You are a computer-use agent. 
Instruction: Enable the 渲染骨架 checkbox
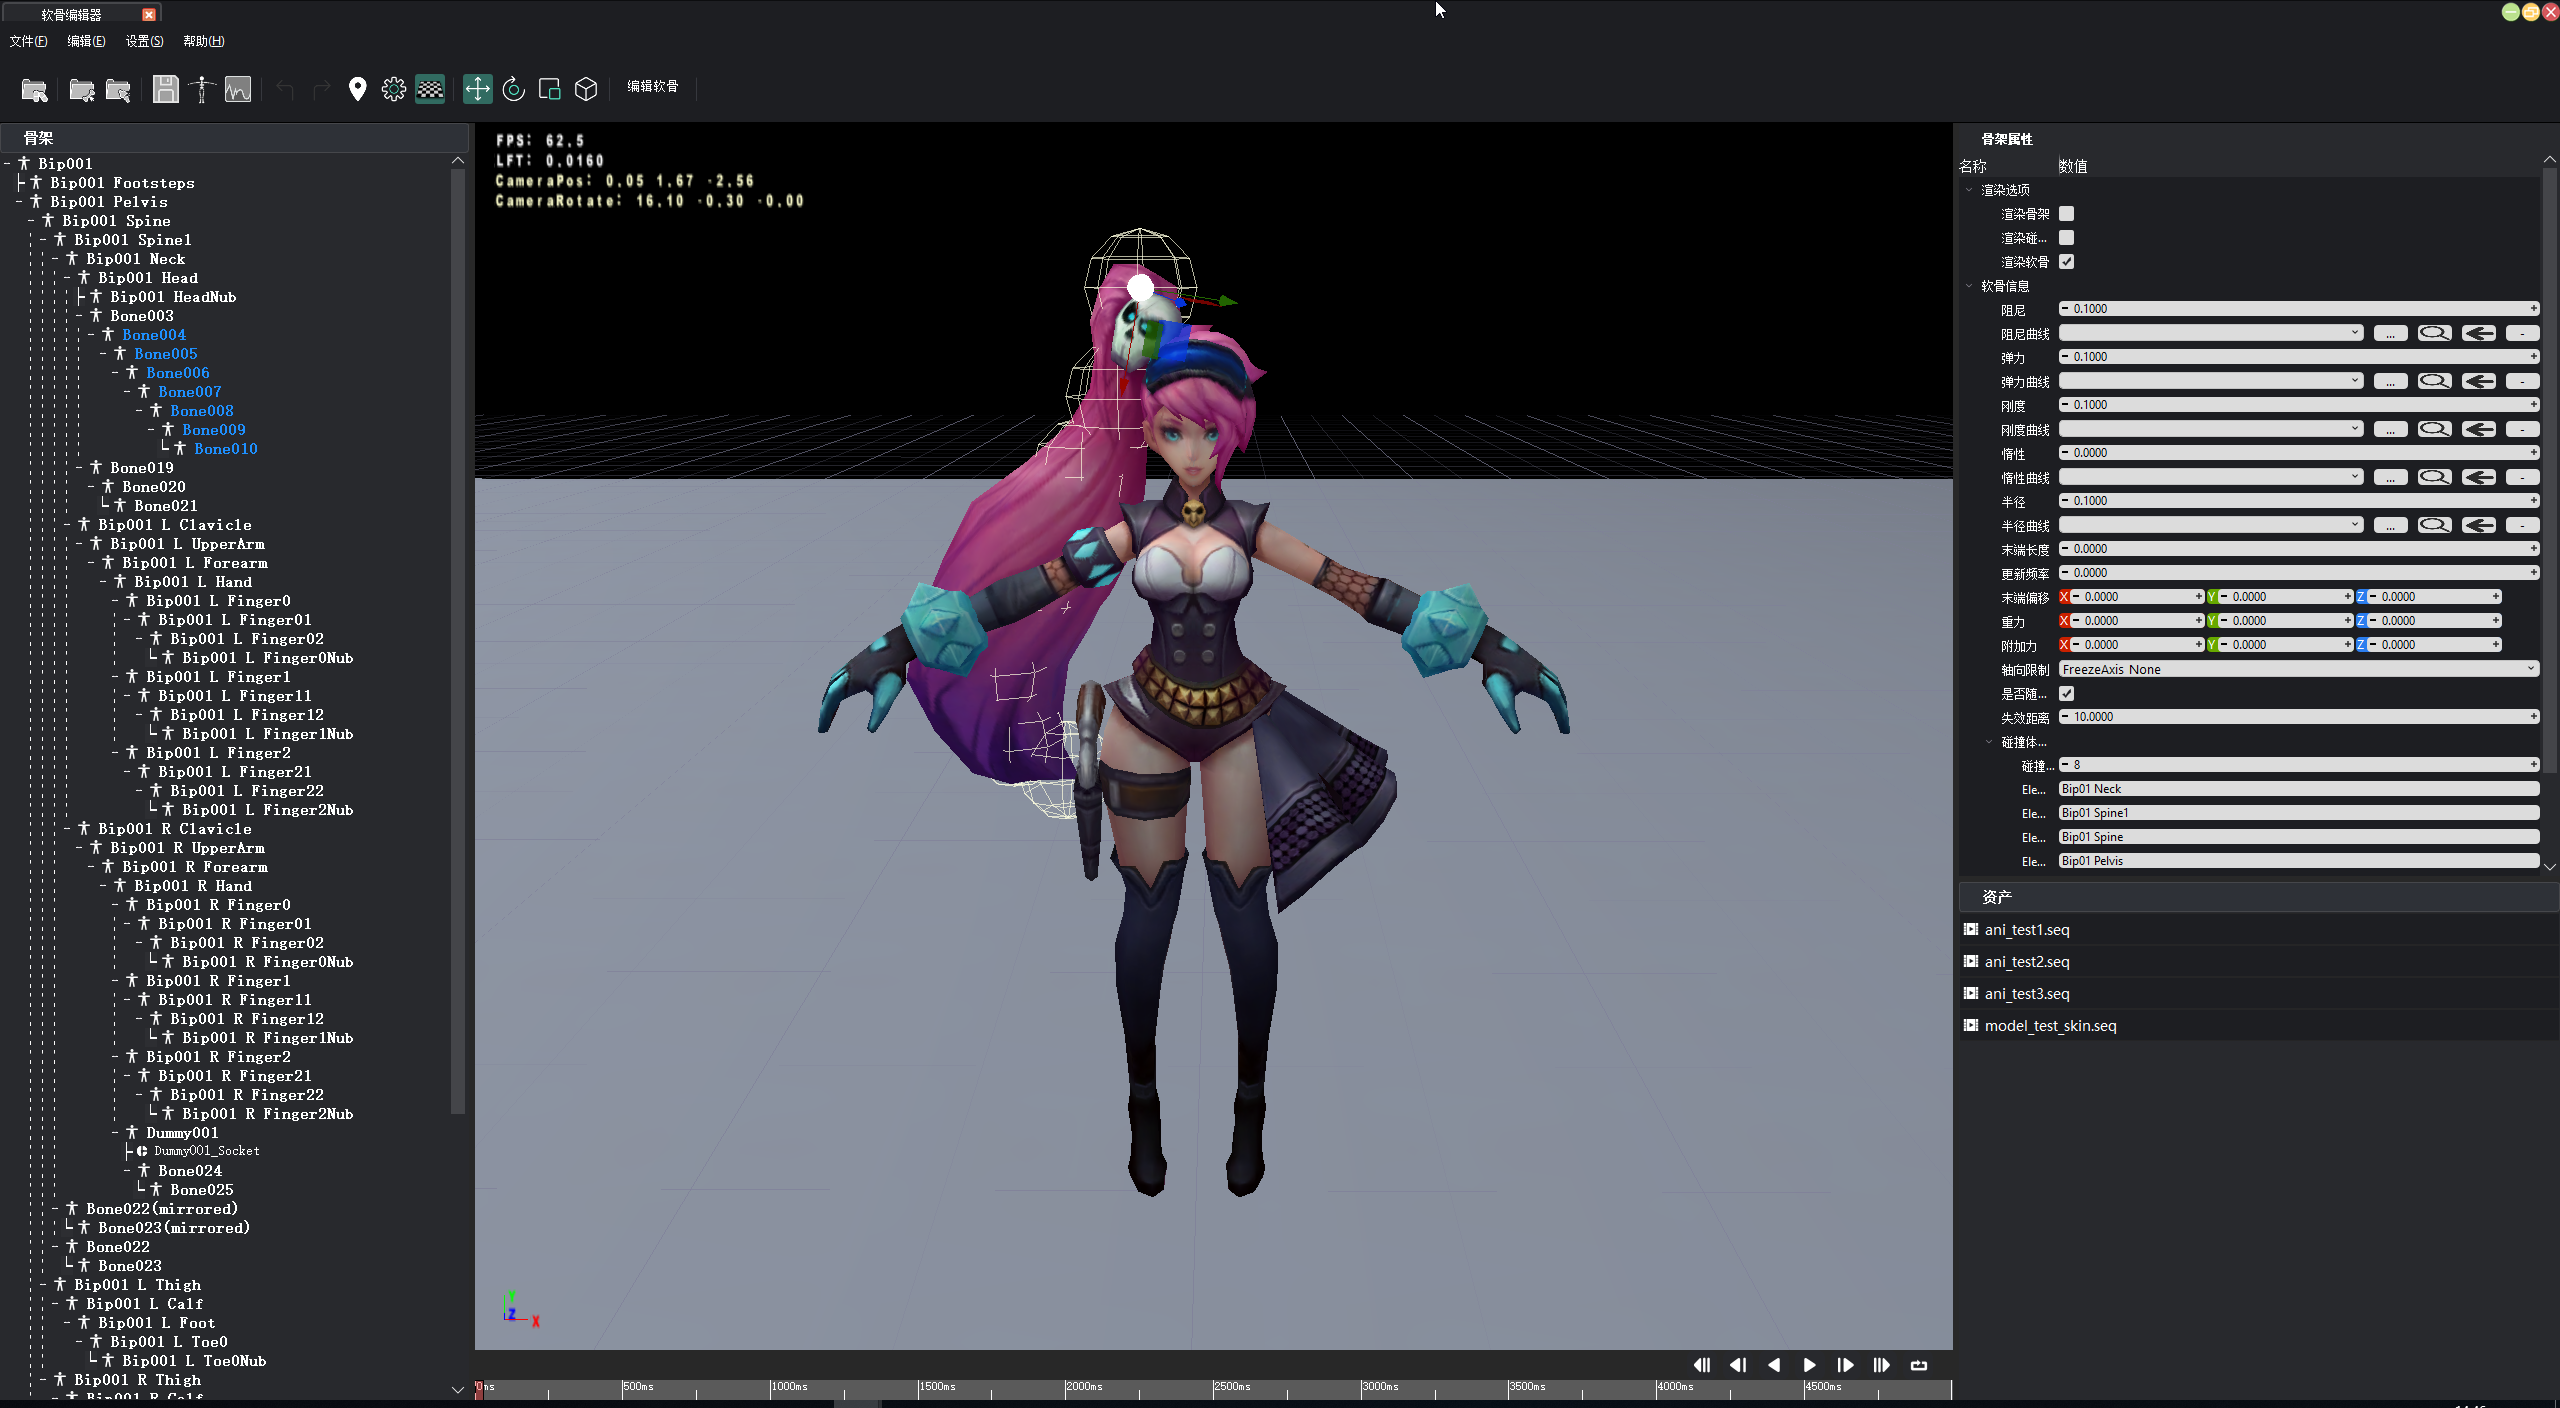pyautogui.click(x=2066, y=214)
